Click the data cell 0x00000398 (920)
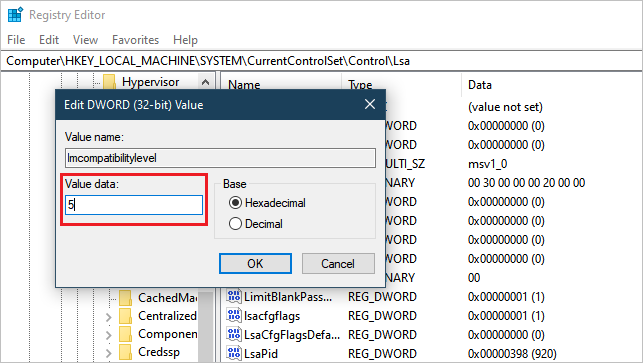The width and height of the screenshot is (643, 363). (x=512, y=353)
